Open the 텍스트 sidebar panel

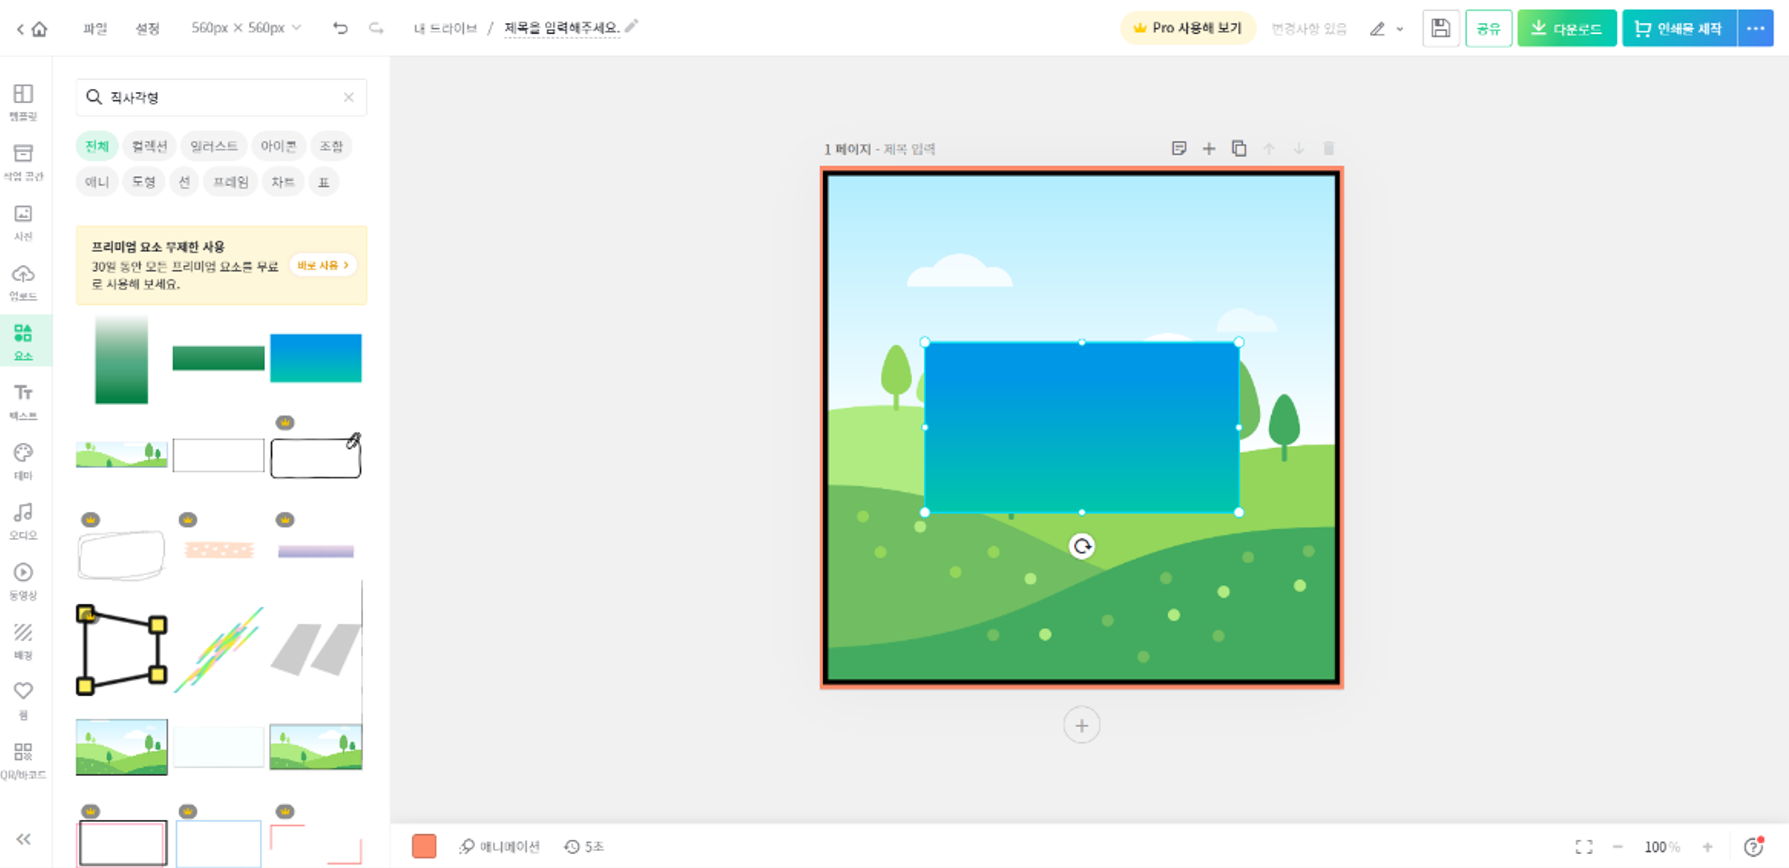(x=23, y=401)
